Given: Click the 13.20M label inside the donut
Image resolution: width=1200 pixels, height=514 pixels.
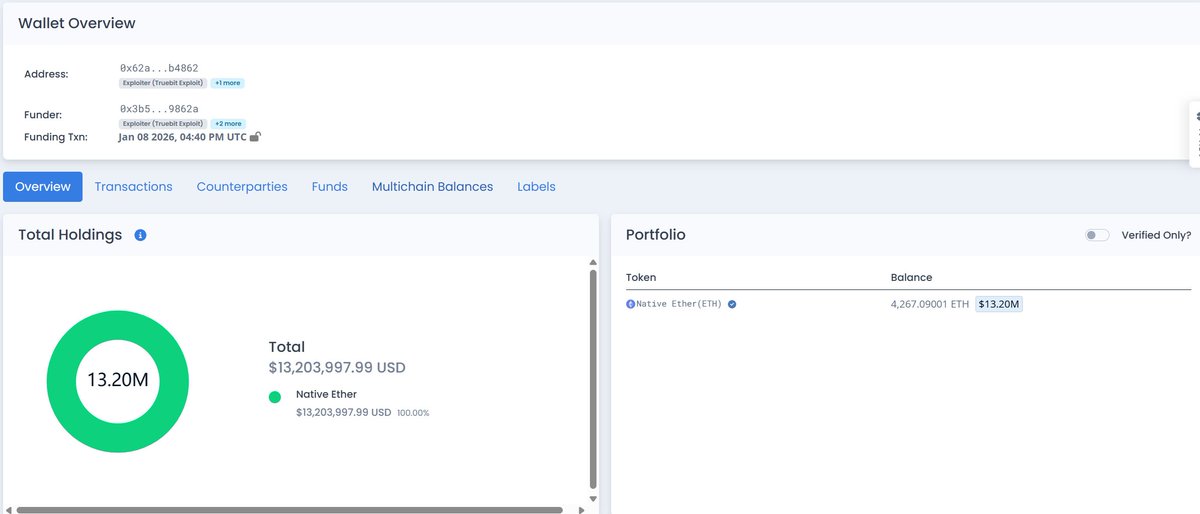Looking at the screenshot, I should tap(118, 381).
